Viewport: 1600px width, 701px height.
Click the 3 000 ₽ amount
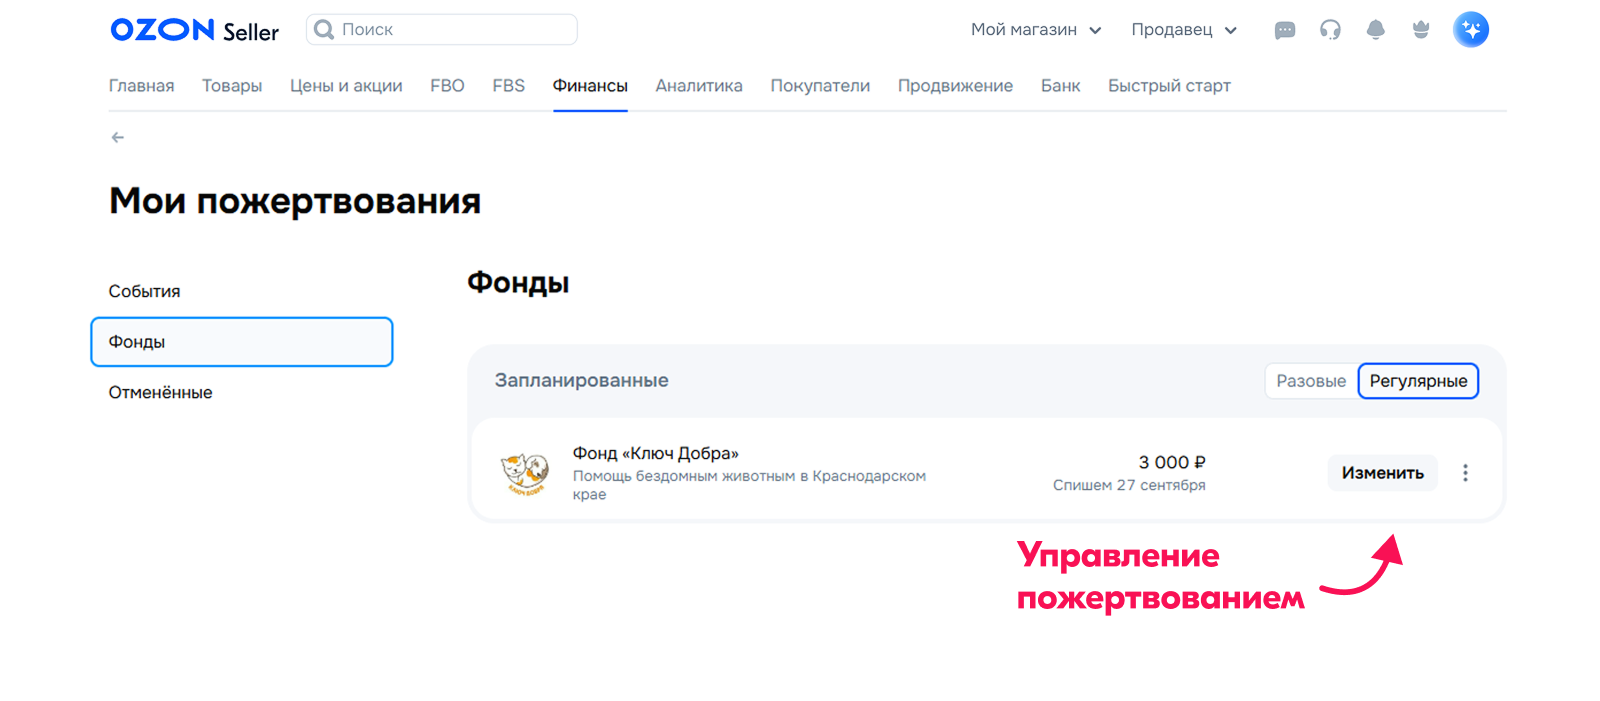[x=1172, y=462]
